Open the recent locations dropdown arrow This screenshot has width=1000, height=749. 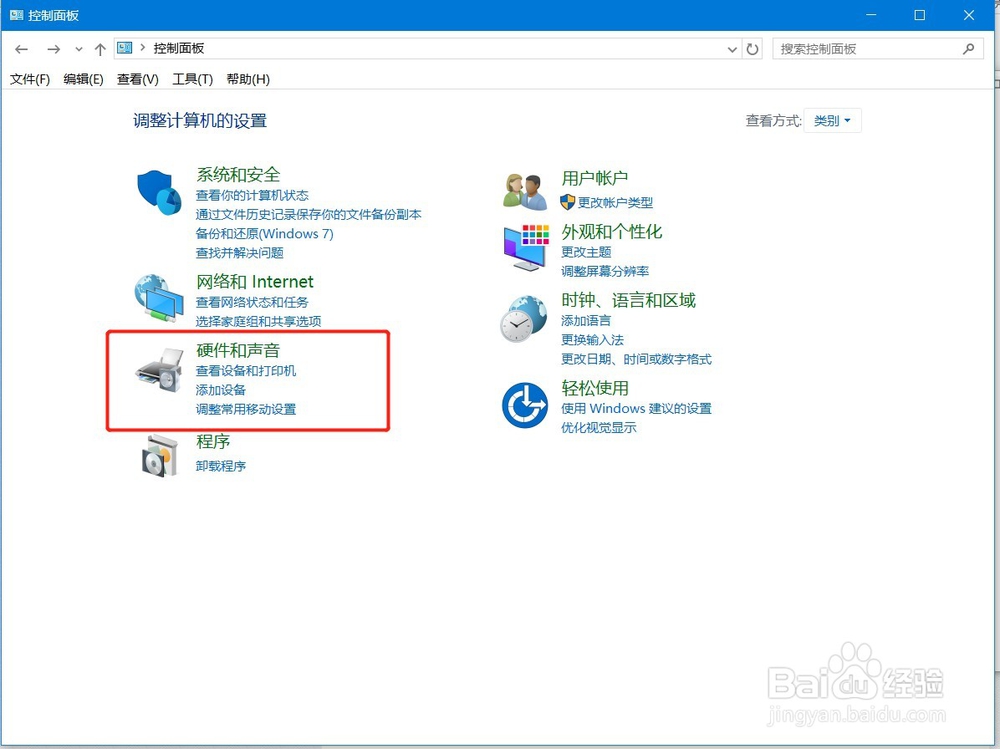(x=78, y=49)
